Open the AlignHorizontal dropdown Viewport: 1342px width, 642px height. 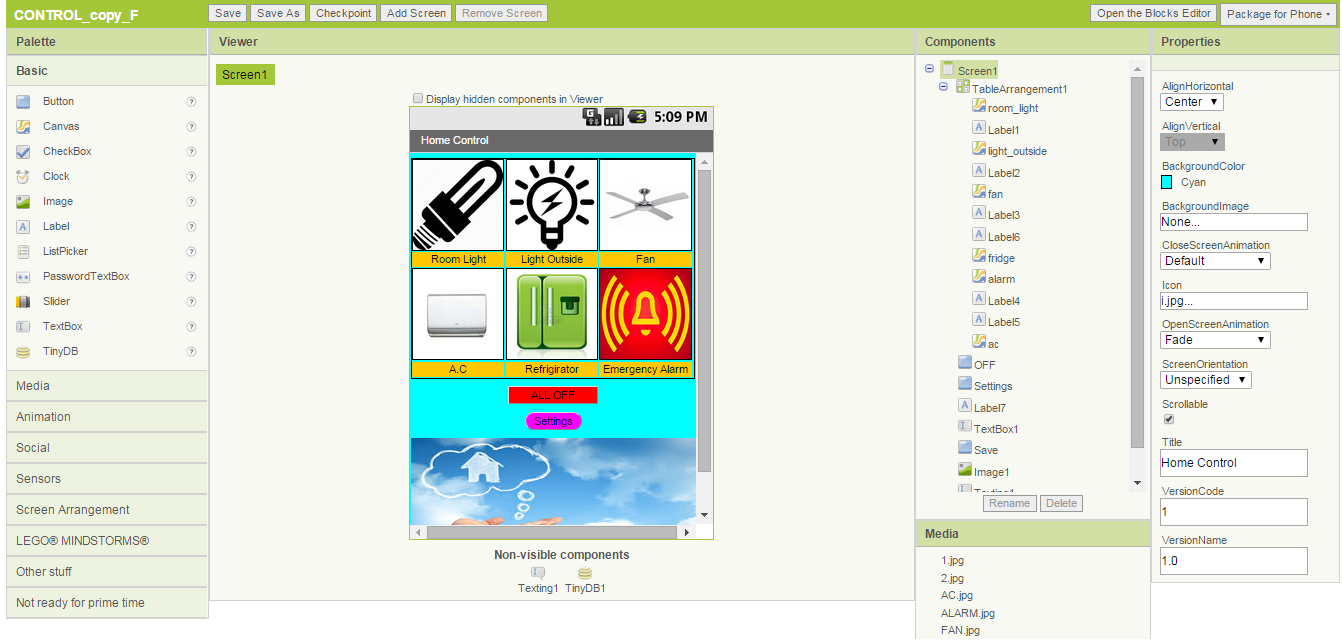click(1191, 101)
